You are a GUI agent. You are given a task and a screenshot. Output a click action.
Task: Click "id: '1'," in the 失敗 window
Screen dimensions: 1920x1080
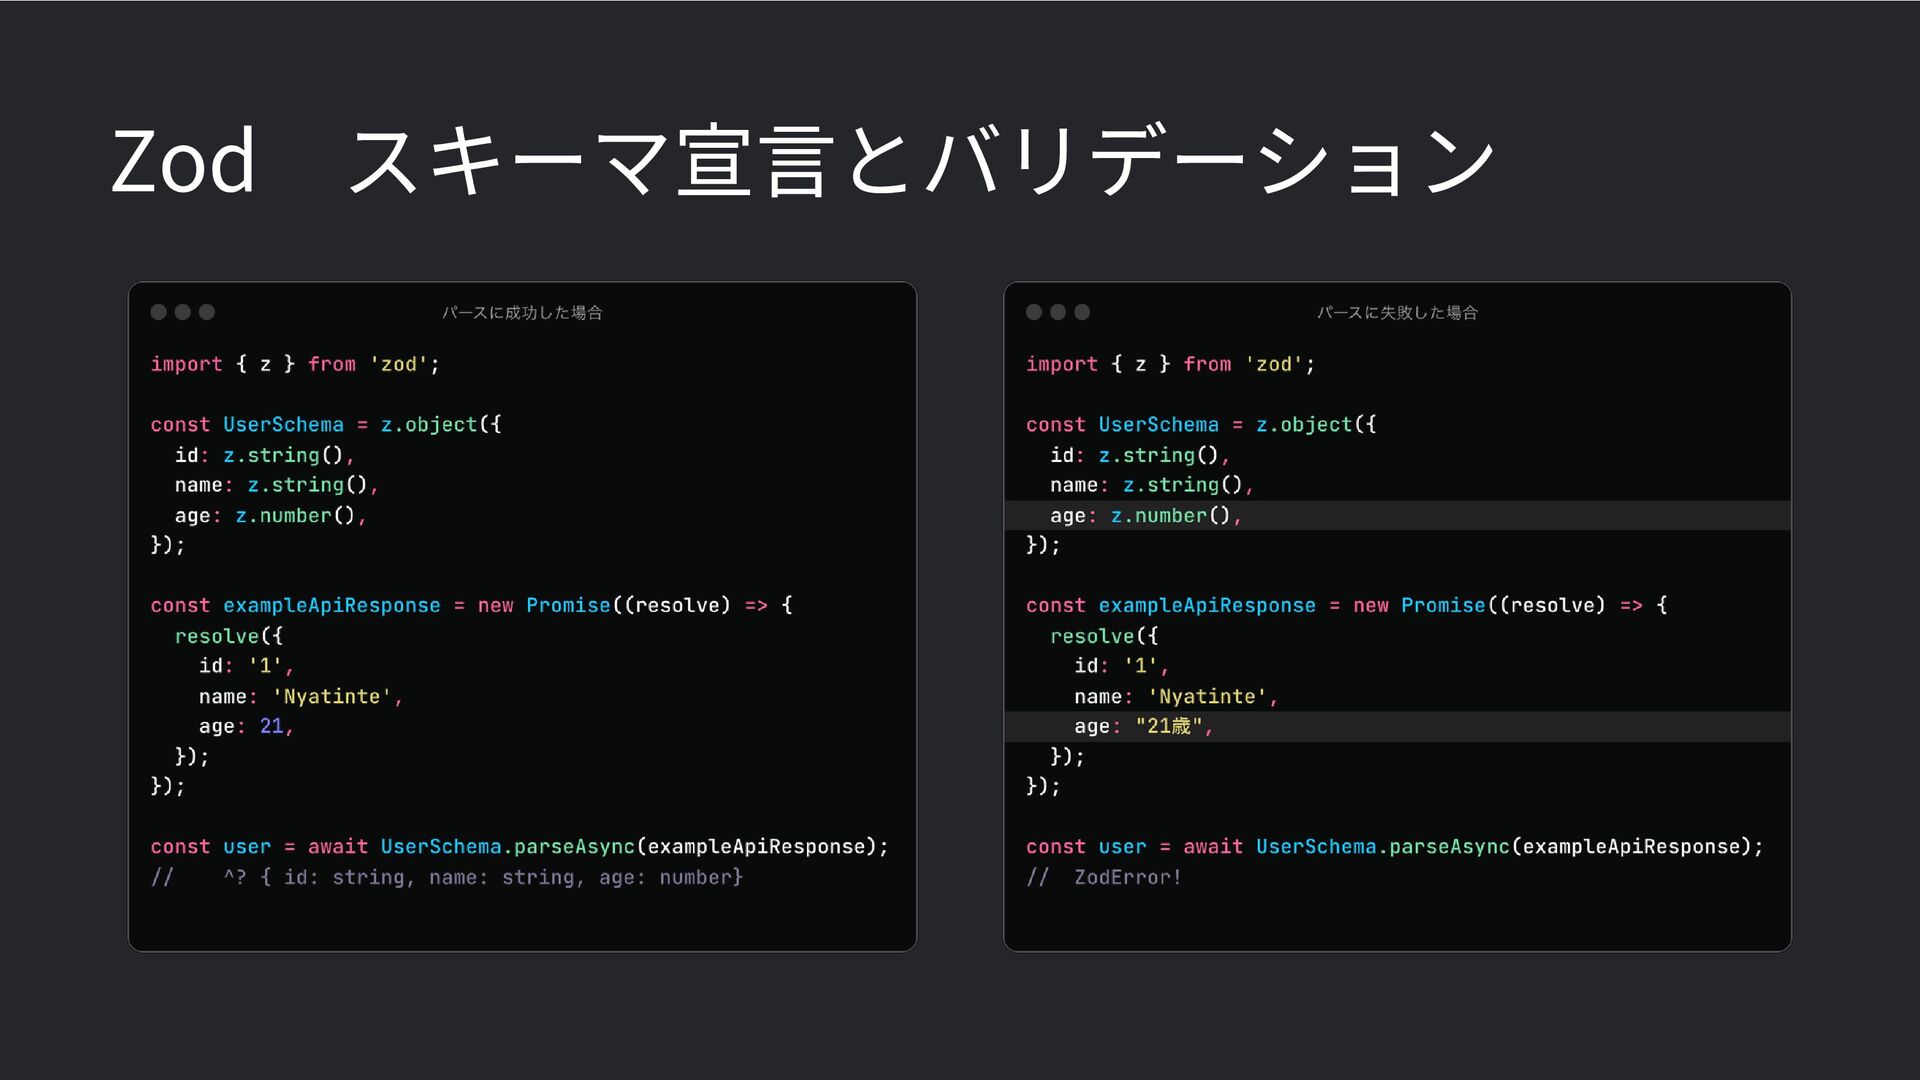[x=1121, y=666]
